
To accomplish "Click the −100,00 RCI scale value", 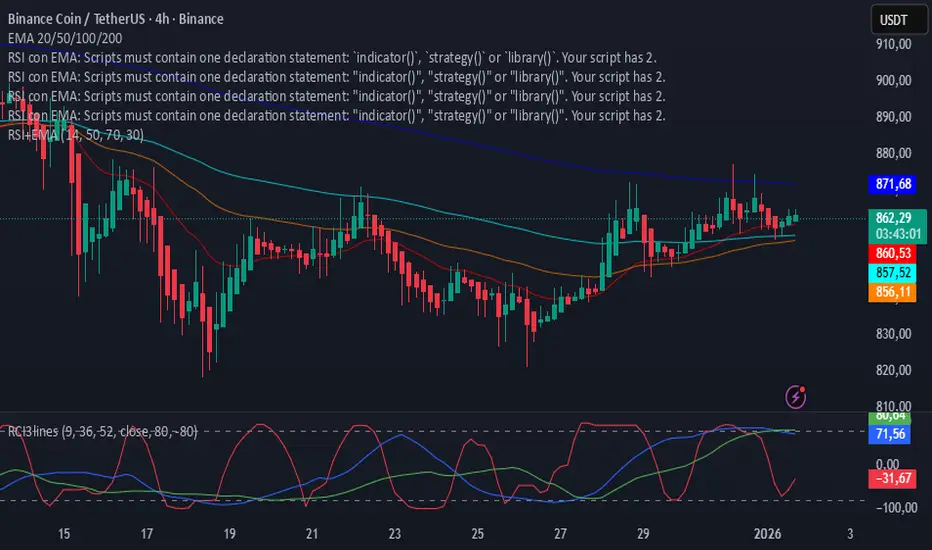I will tap(896, 508).
